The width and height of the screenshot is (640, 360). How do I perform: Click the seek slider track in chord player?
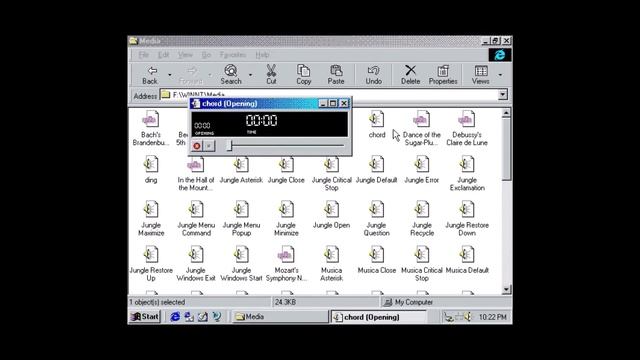pyautogui.click(x=288, y=145)
